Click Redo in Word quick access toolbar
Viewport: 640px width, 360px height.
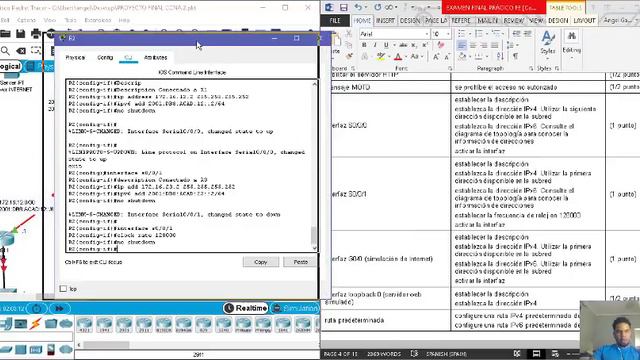[x=378, y=7]
